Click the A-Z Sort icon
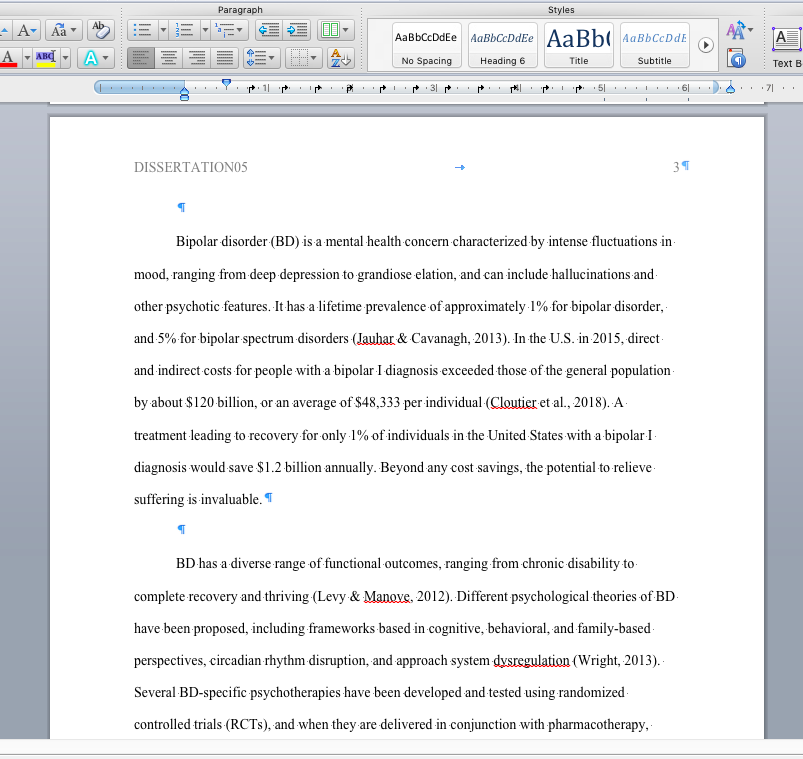 (x=341, y=58)
